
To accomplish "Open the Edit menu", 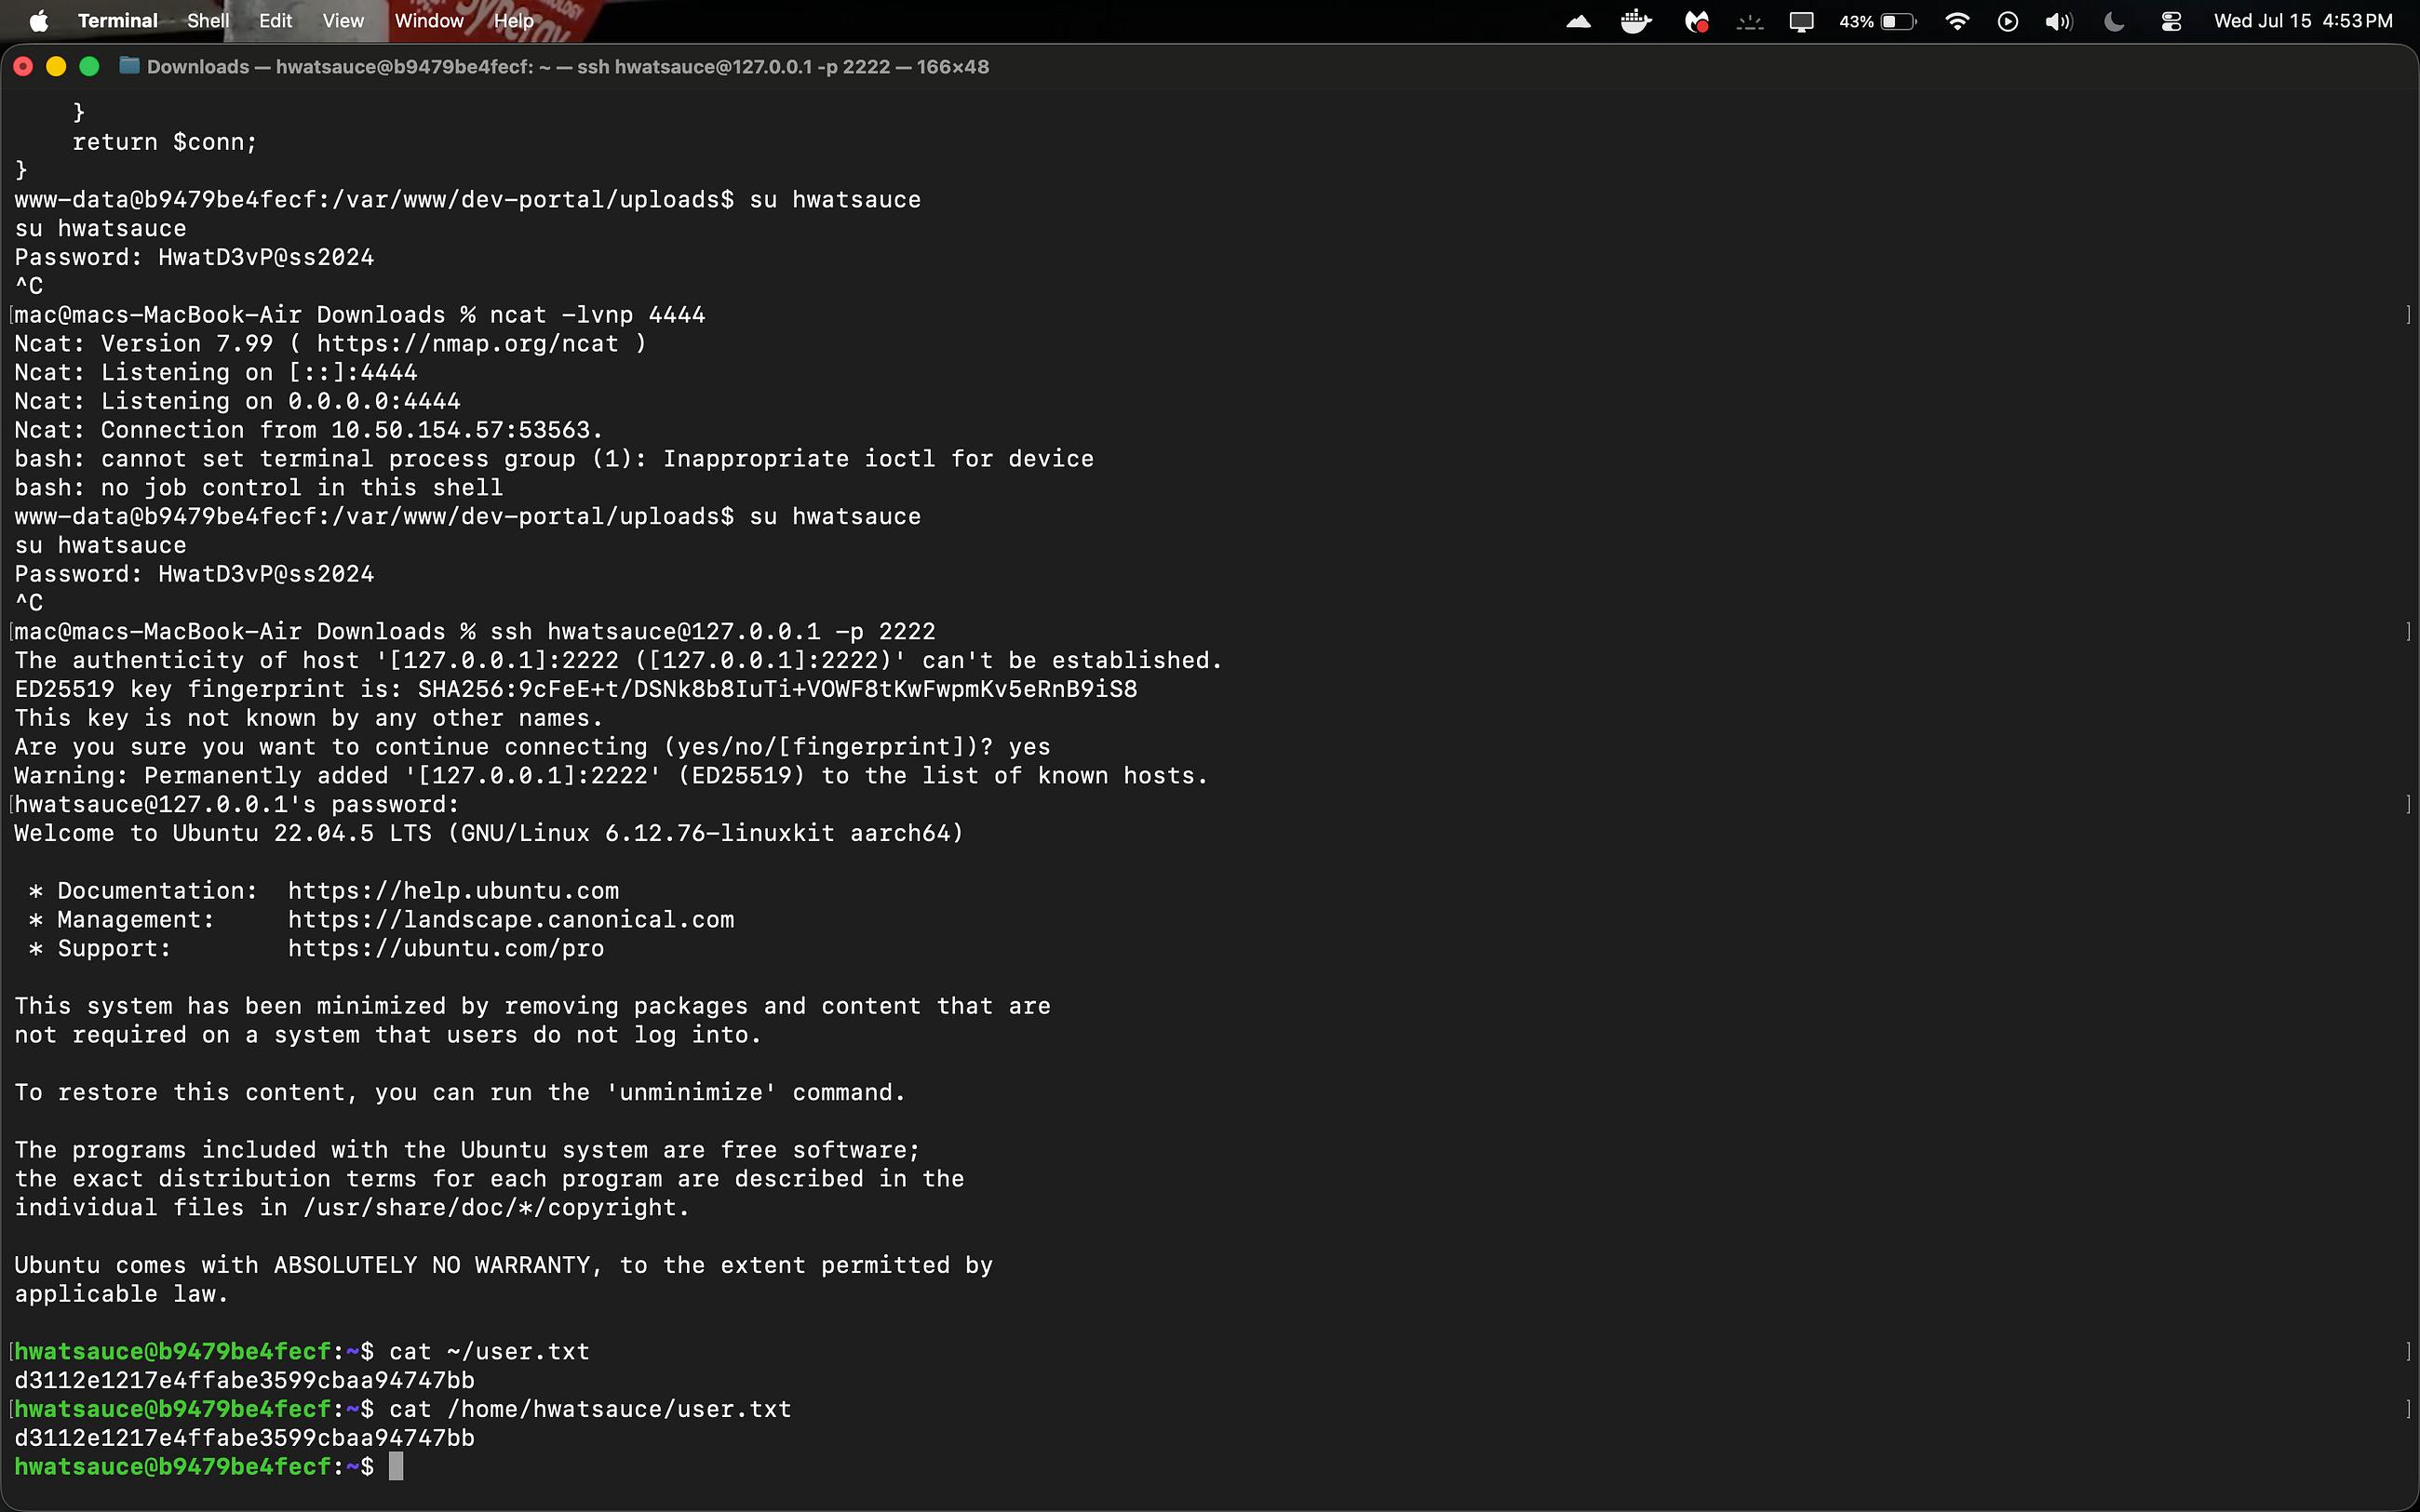I will (x=275, y=21).
